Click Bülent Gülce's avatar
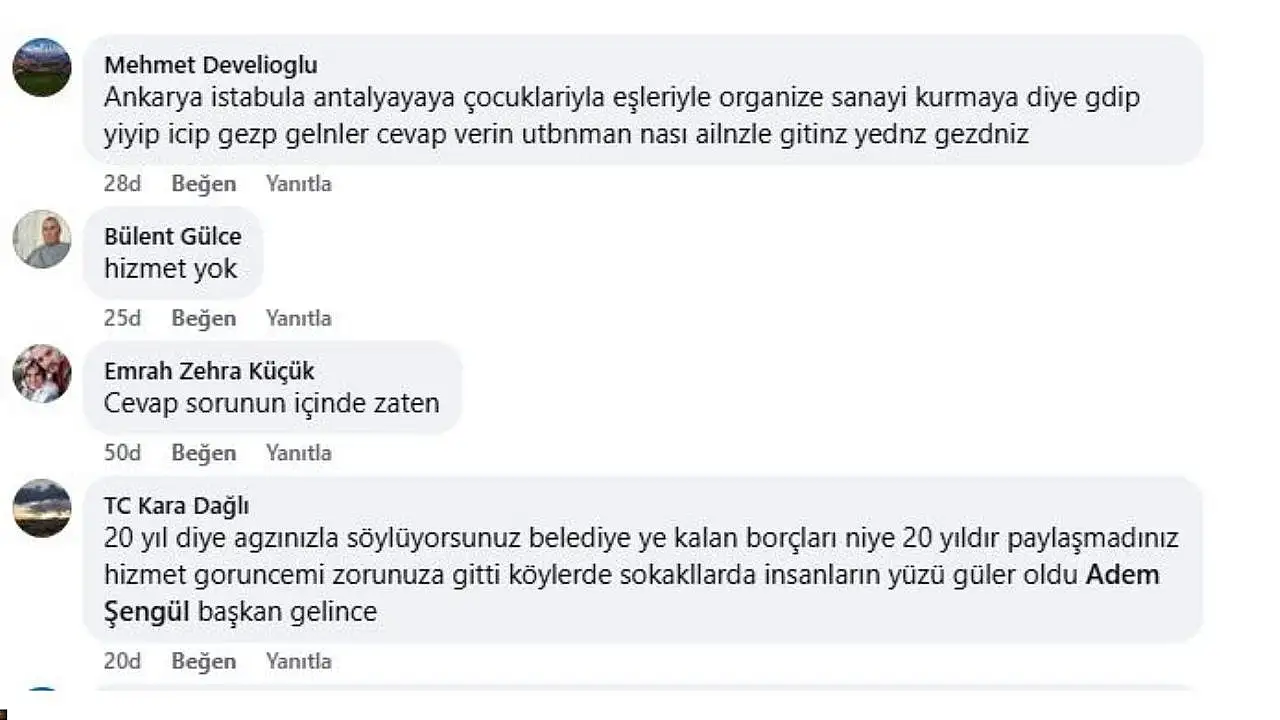 point(42,239)
